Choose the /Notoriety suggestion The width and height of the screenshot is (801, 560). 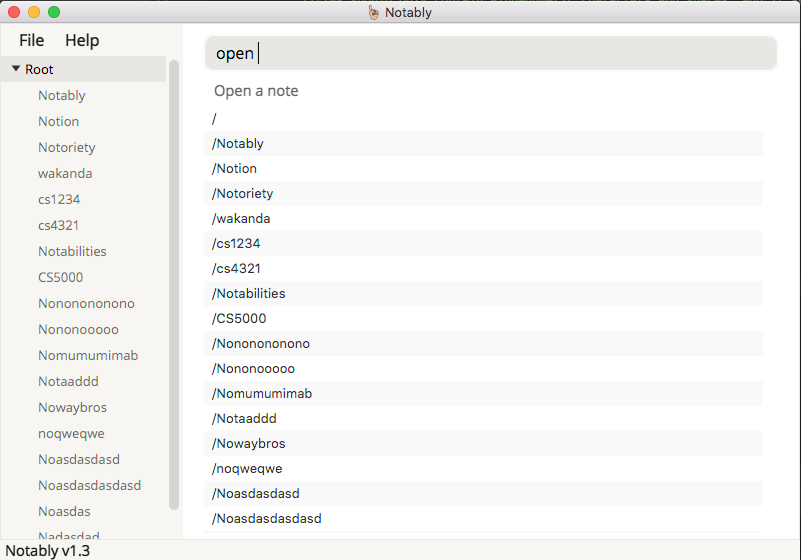coord(483,194)
